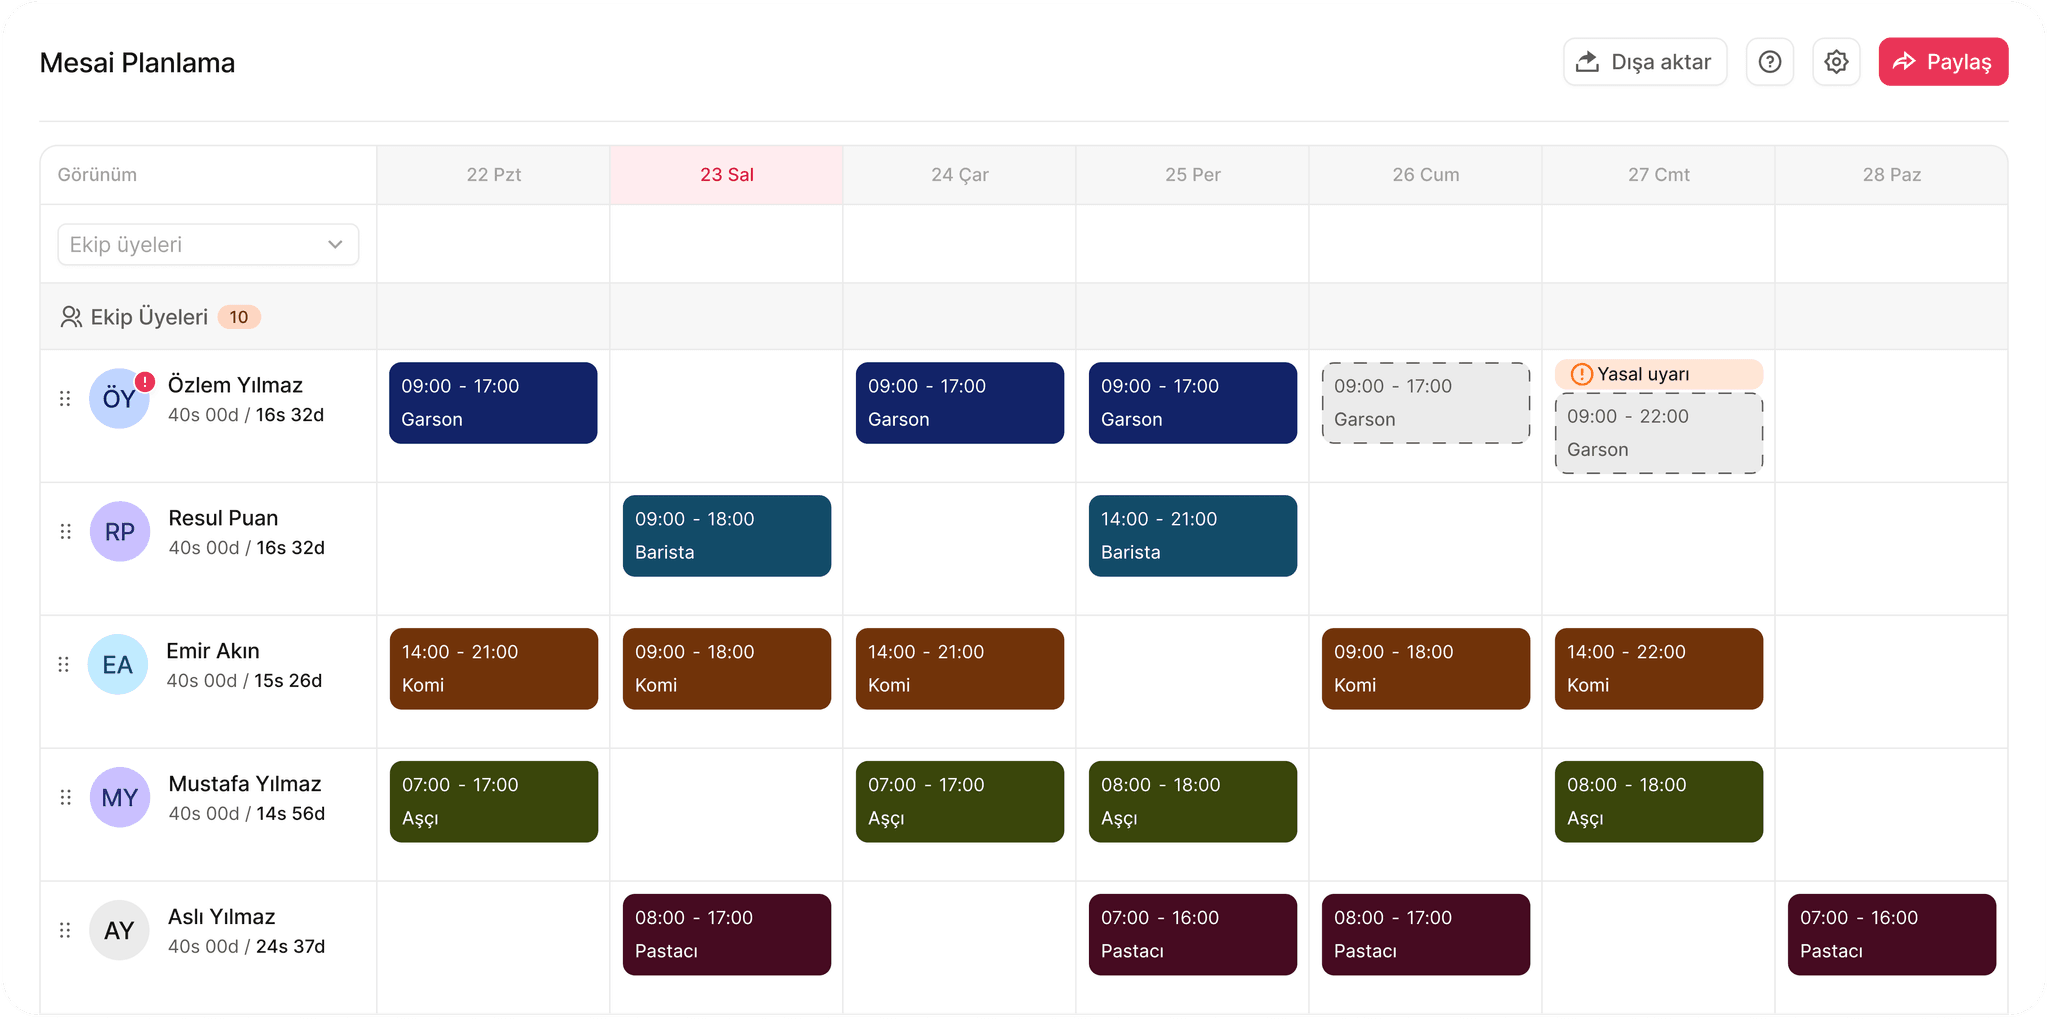Click the help question mark icon
The width and height of the screenshot is (2048, 1019).
coord(1769,62)
